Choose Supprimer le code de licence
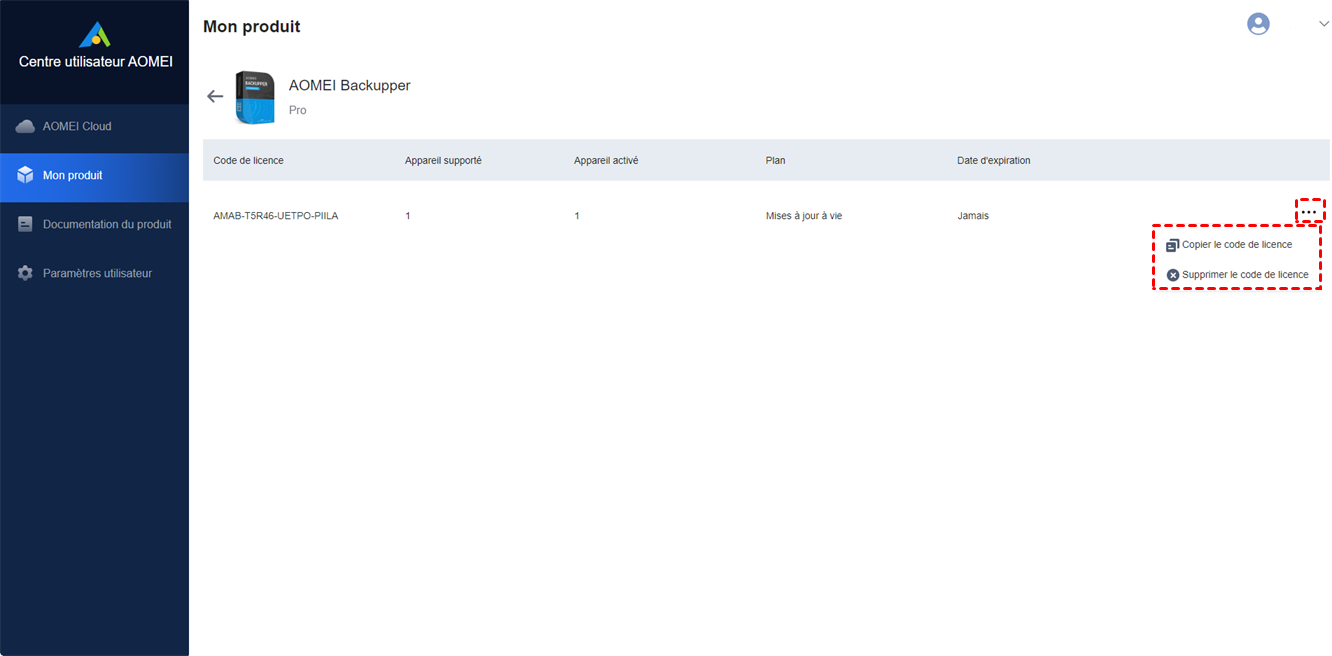Image resolution: width=1332 pixels, height=656 pixels. coord(1245,274)
